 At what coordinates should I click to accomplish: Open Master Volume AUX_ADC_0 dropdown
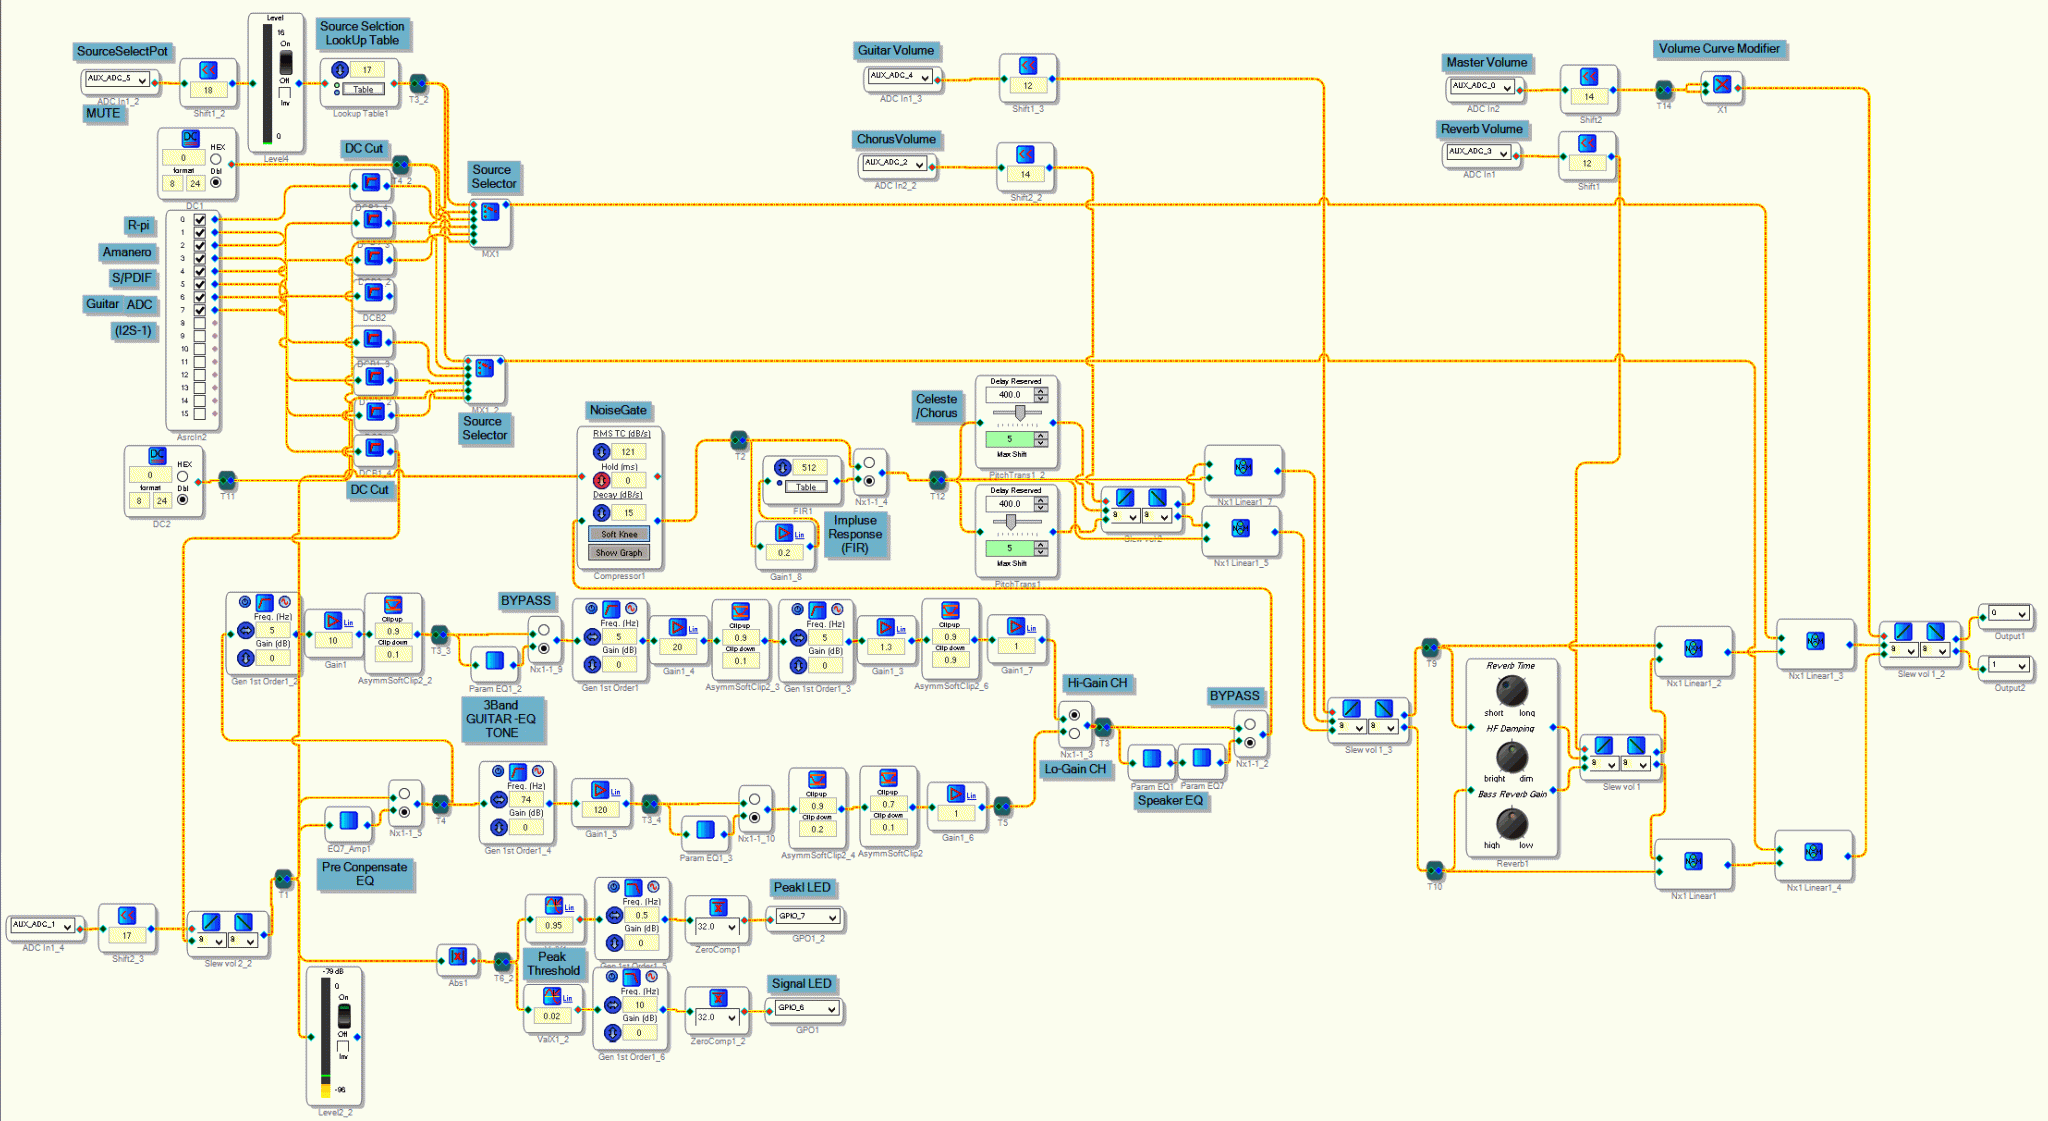(1482, 87)
